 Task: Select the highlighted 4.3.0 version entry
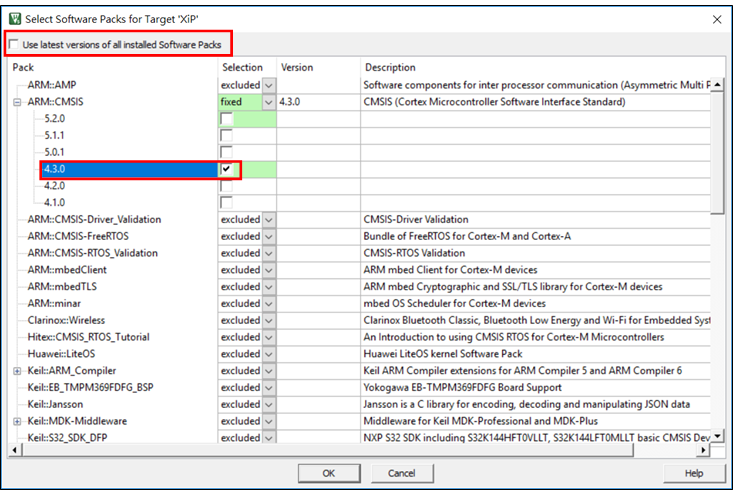(130, 169)
